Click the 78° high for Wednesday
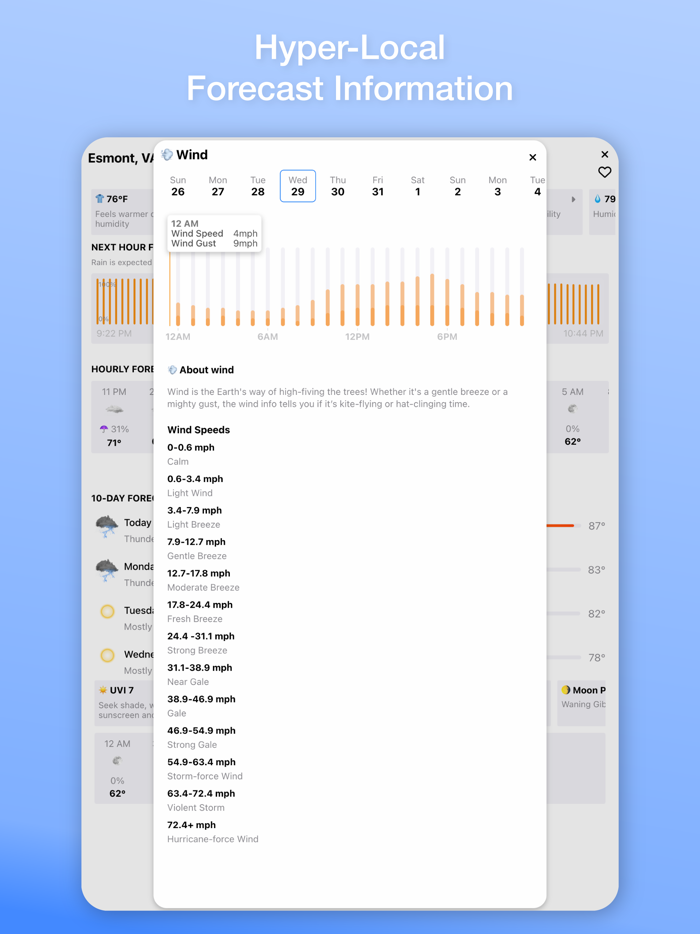The image size is (700, 934). coord(597,658)
